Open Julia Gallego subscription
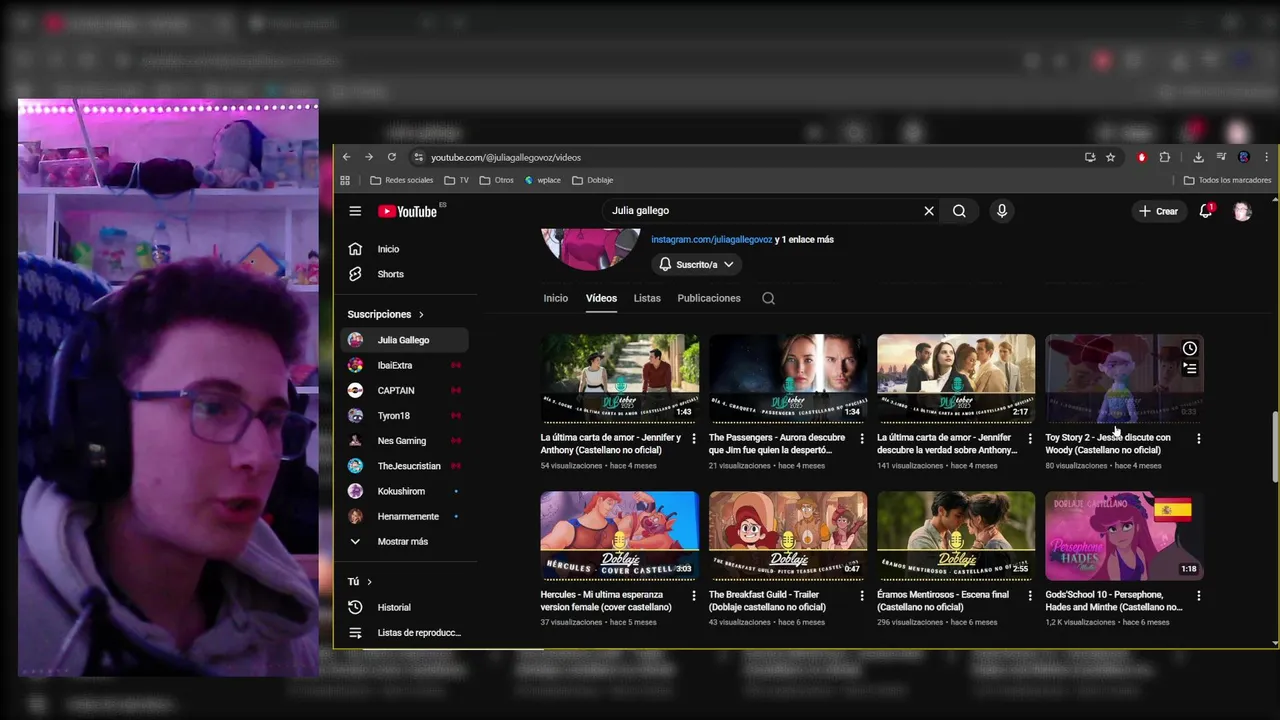The width and height of the screenshot is (1280, 720). pos(404,340)
